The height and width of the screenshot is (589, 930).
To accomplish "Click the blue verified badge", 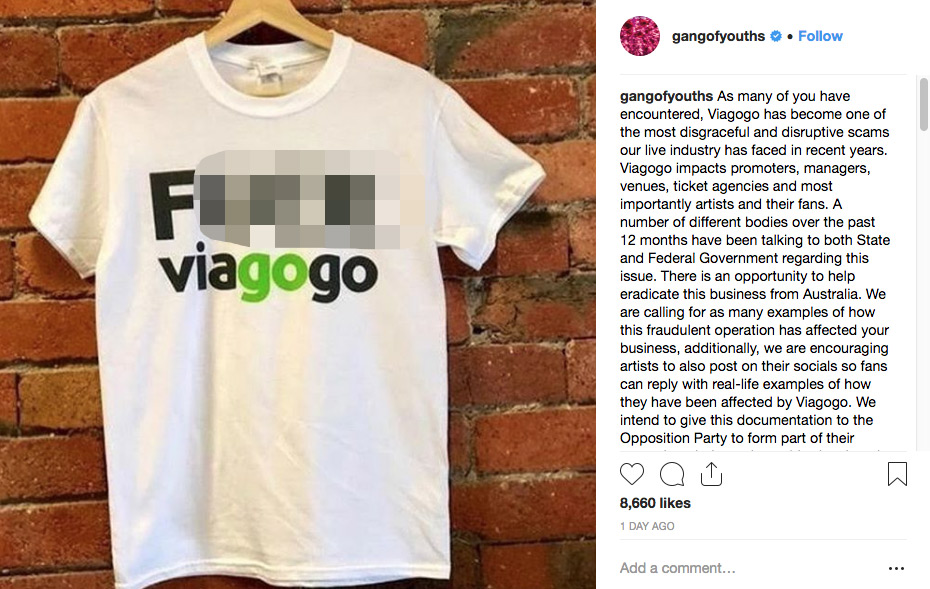I will (776, 36).
